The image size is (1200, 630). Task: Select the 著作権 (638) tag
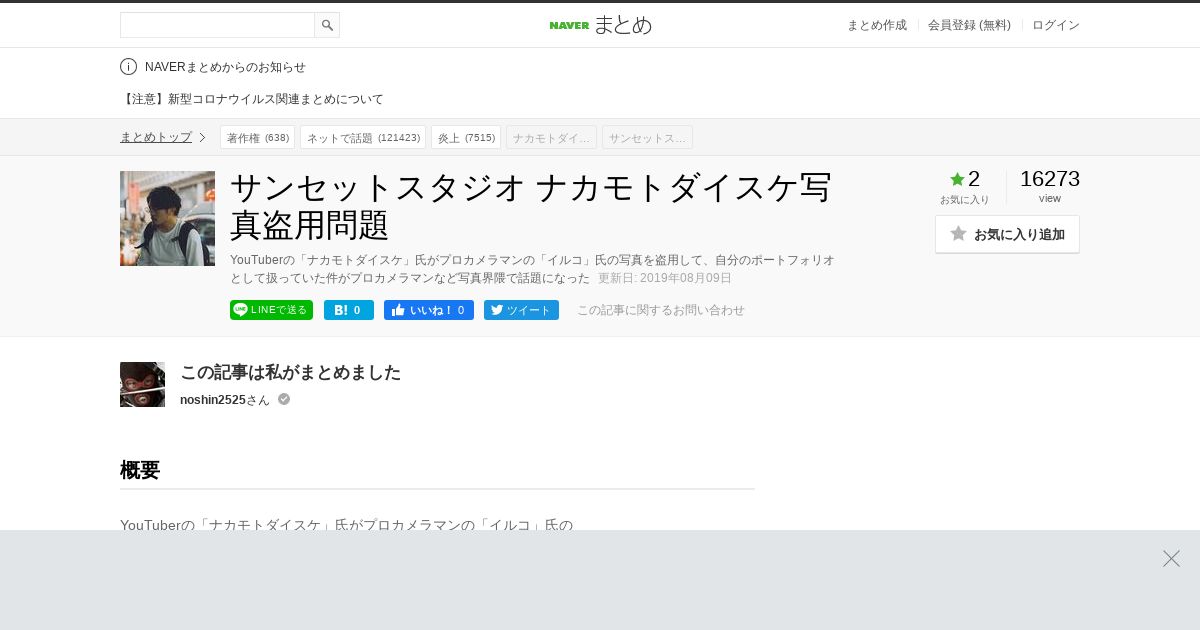click(x=257, y=137)
